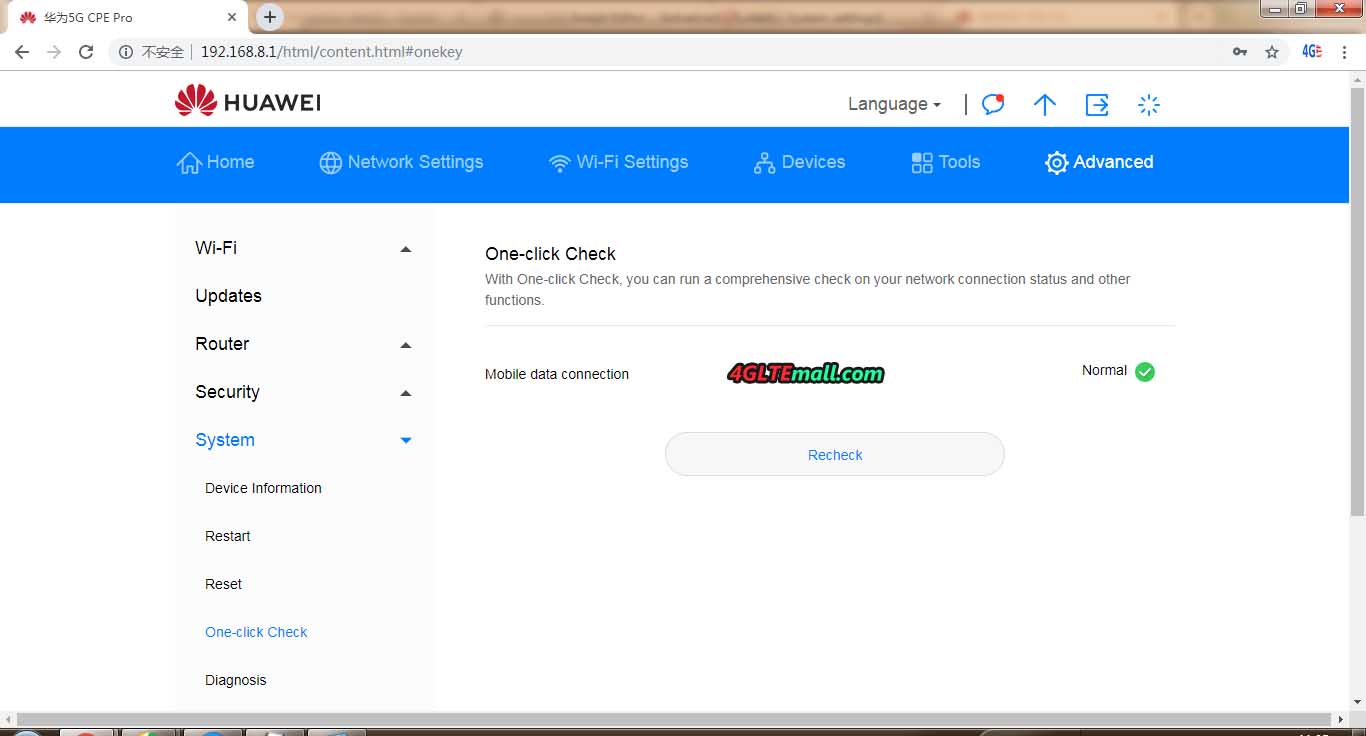Click the saved password key icon
The width and height of the screenshot is (1366, 736).
pos(1240,52)
